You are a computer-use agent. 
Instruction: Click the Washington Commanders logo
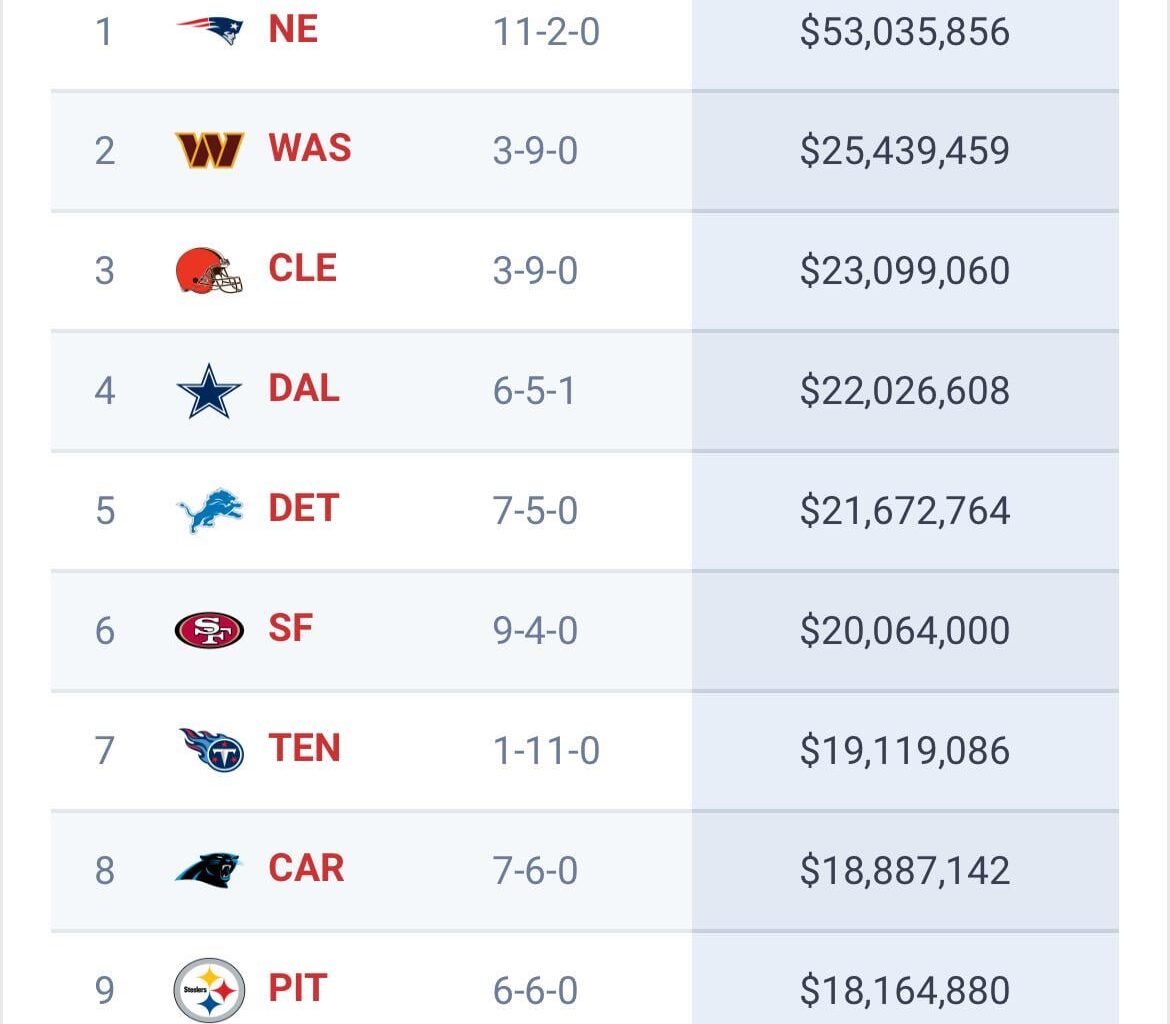(209, 150)
